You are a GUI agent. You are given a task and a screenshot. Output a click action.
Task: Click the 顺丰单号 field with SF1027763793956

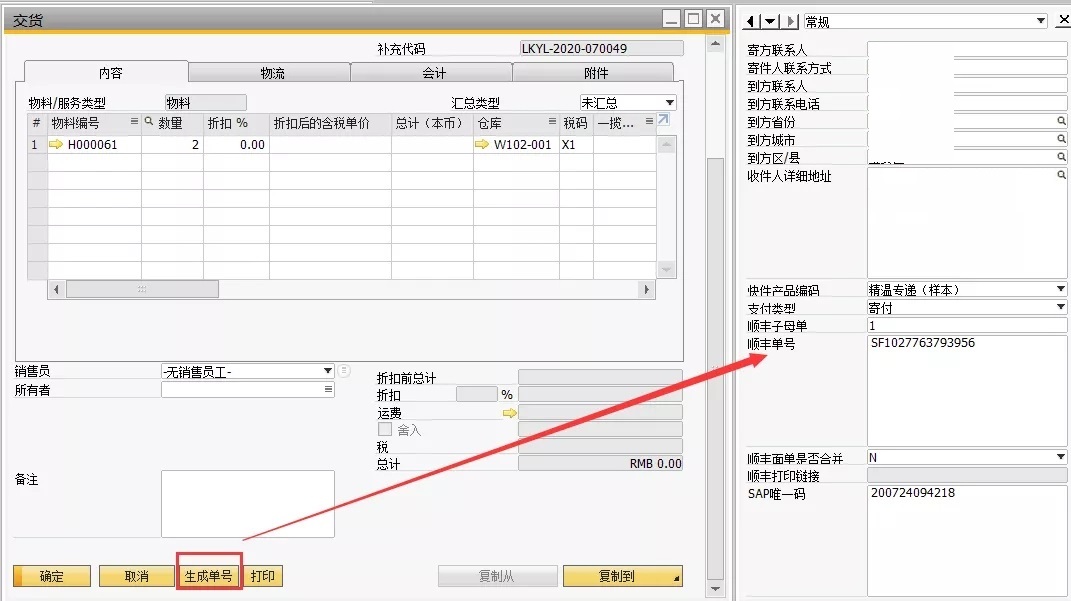click(x=967, y=391)
